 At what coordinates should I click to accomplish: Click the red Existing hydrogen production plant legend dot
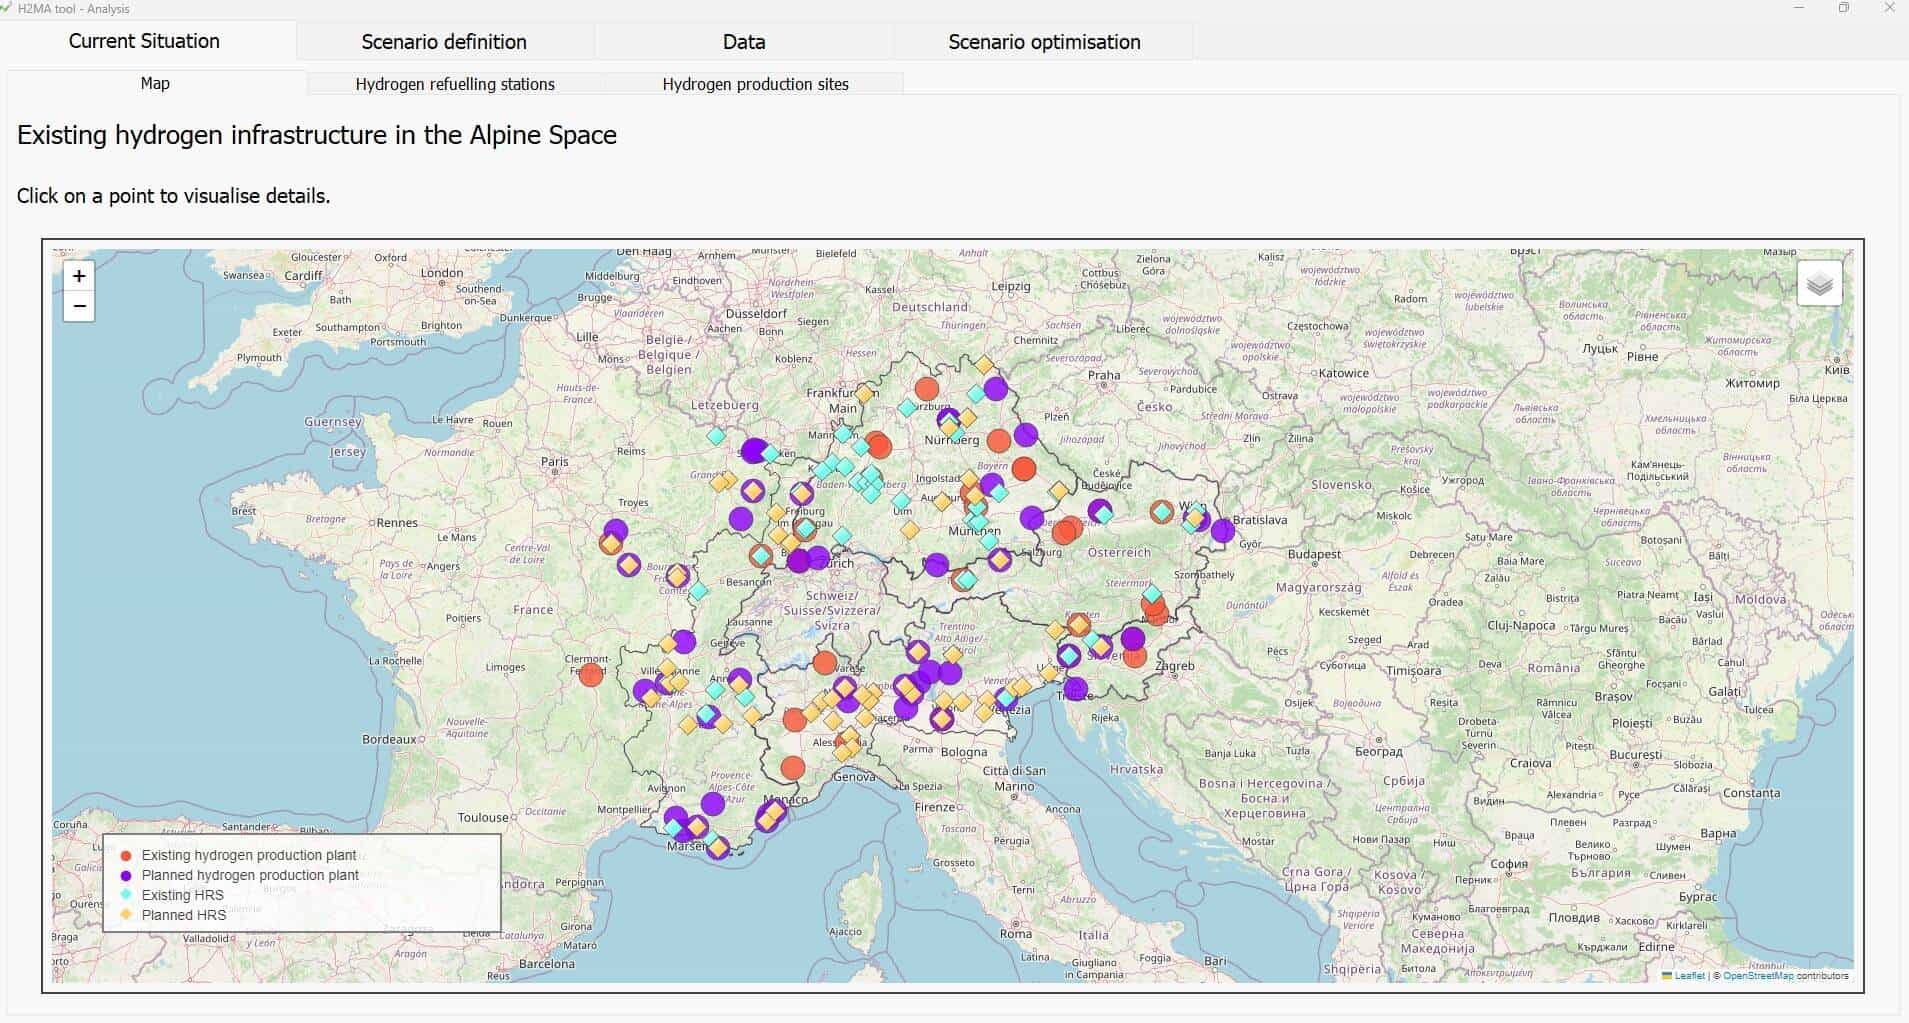click(x=126, y=856)
